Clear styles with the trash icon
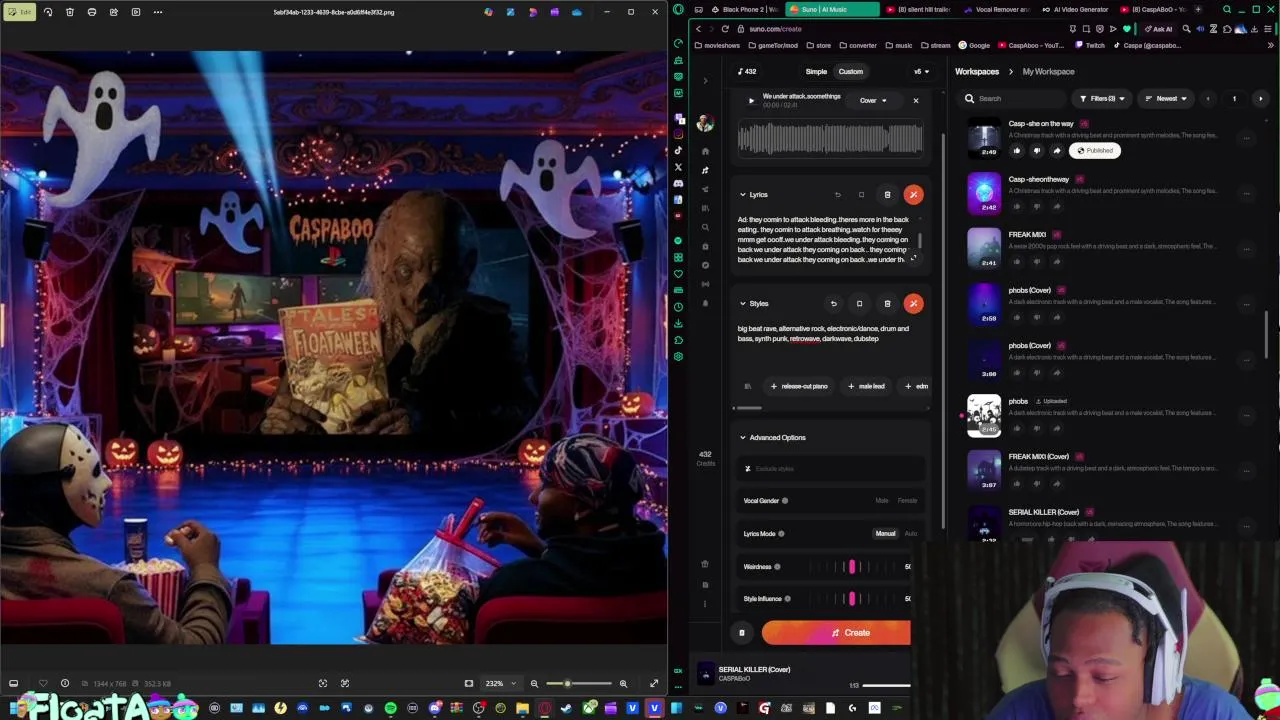Screen dimensions: 1280x720 point(887,304)
